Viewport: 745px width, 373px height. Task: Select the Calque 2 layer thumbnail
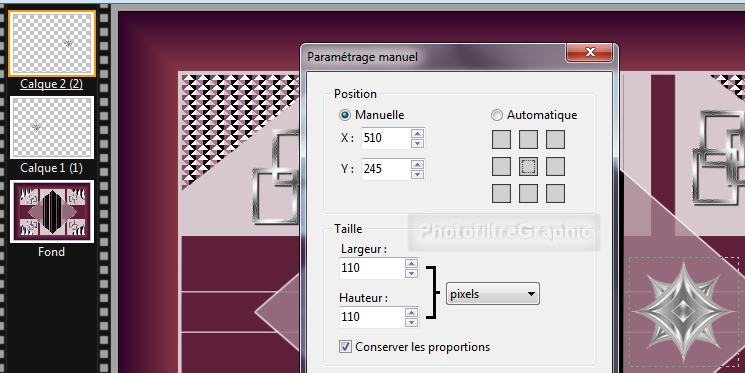click(52, 43)
